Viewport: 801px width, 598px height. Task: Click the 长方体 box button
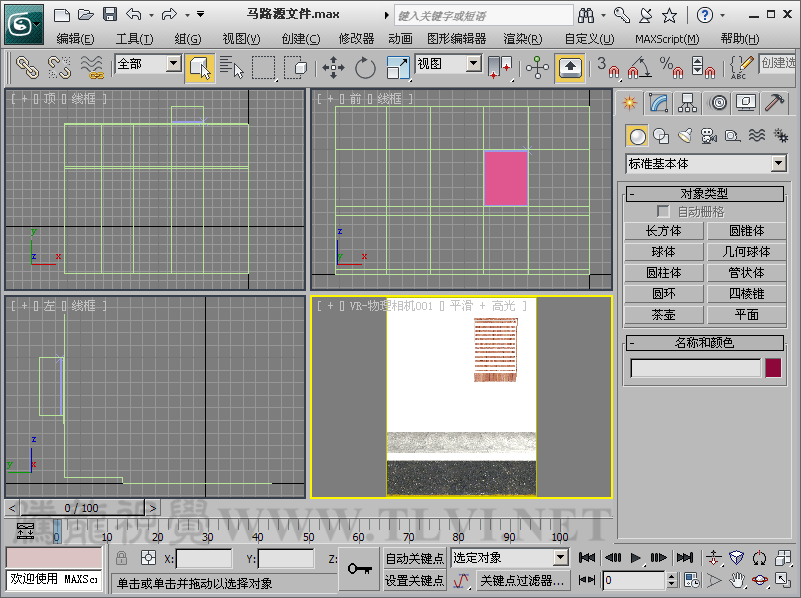pos(663,231)
